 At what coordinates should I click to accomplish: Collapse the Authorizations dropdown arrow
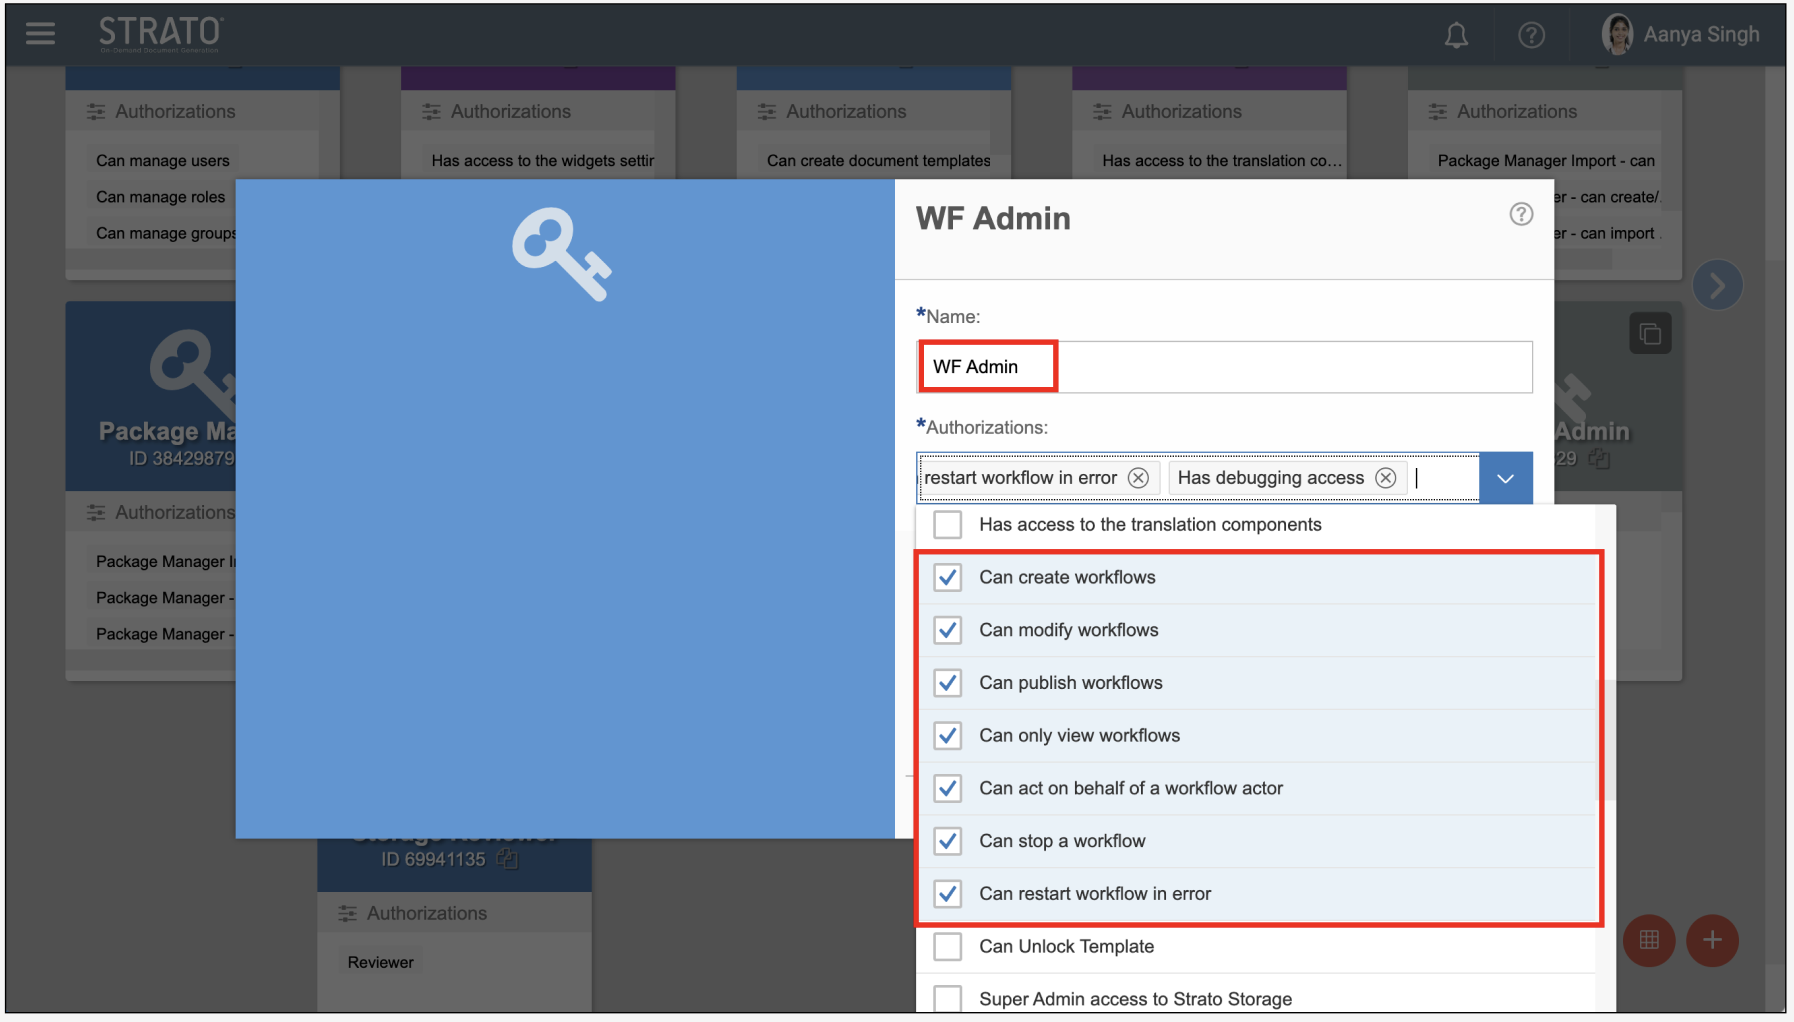pos(1505,478)
